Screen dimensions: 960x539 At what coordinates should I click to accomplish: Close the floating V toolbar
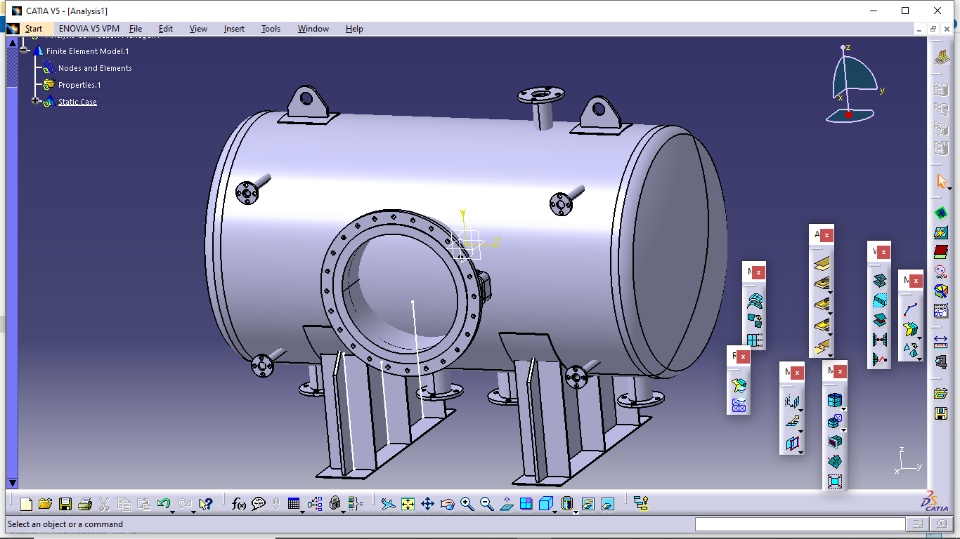point(883,252)
